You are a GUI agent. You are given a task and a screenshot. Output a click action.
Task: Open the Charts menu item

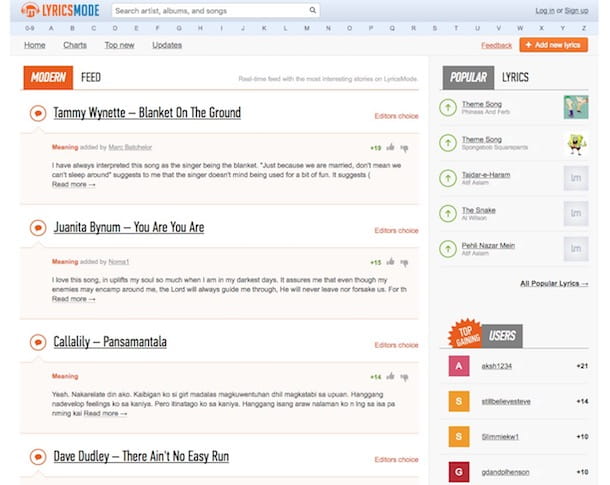[x=75, y=45]
